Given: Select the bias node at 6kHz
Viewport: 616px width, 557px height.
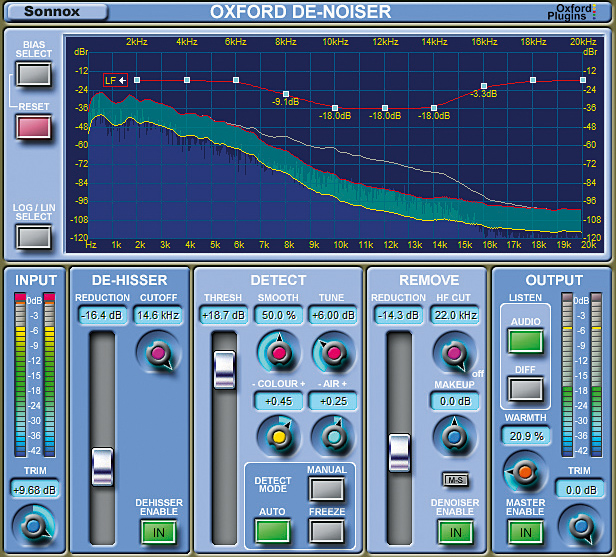Looking at the screenshot, I should coord(236,80).
